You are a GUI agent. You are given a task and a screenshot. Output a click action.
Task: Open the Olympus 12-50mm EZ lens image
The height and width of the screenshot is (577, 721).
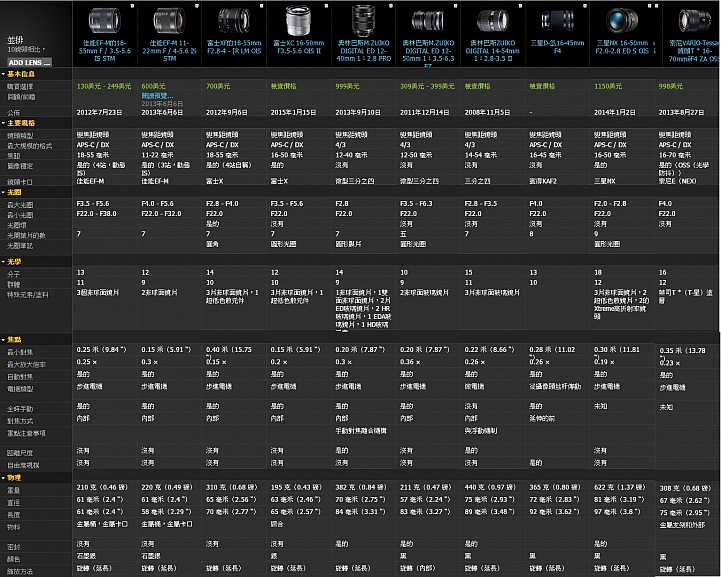[428, 21]
